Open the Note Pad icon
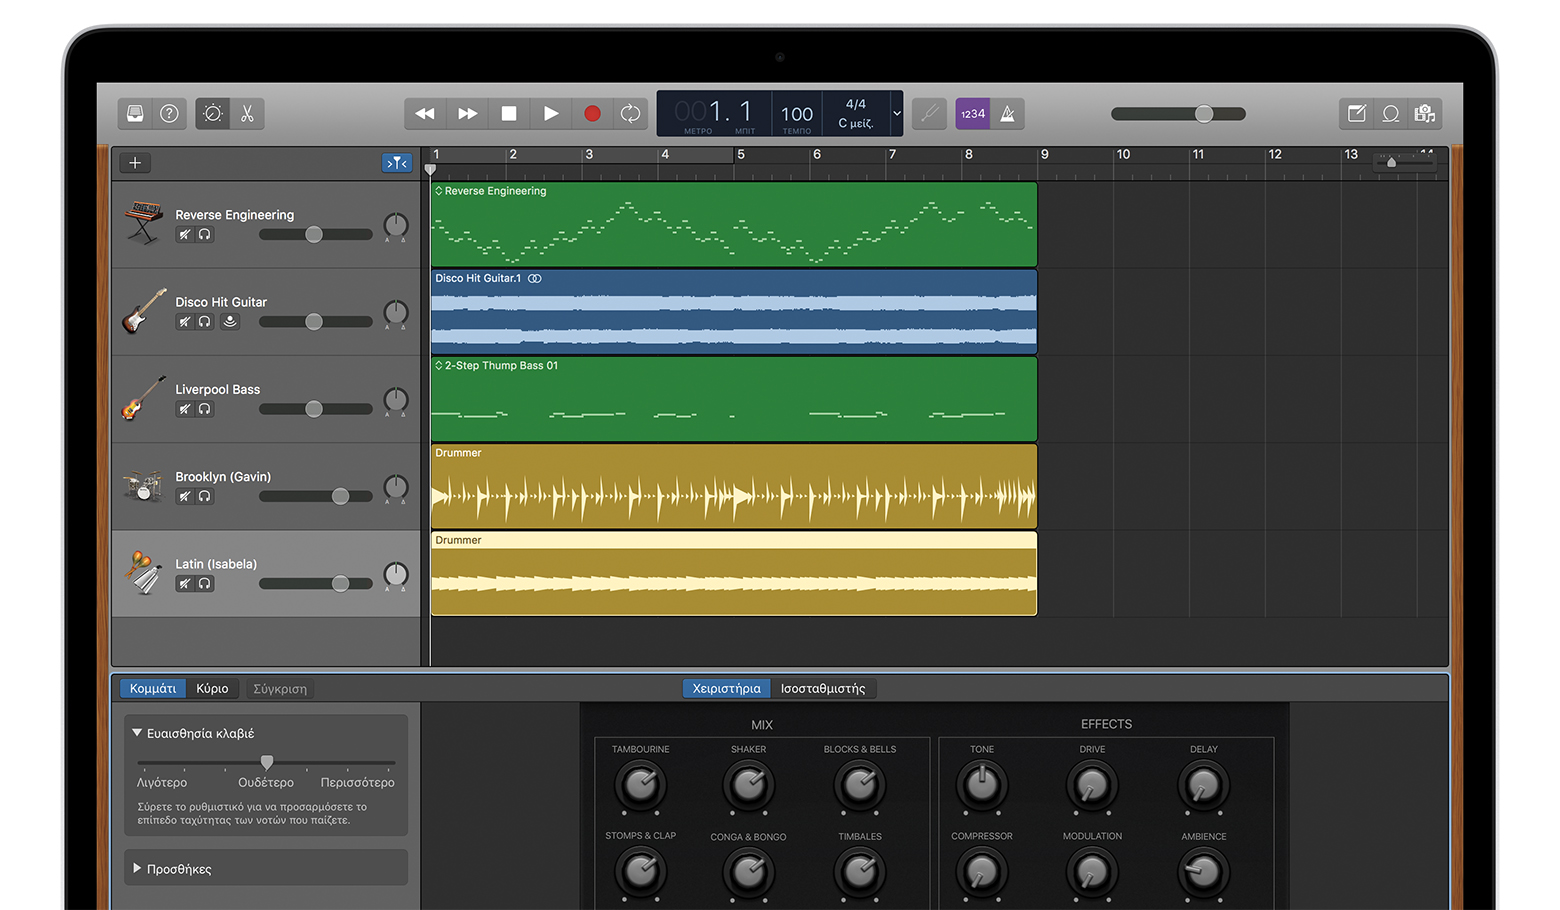This screenshot has height=910, width=1560. 1356,114
